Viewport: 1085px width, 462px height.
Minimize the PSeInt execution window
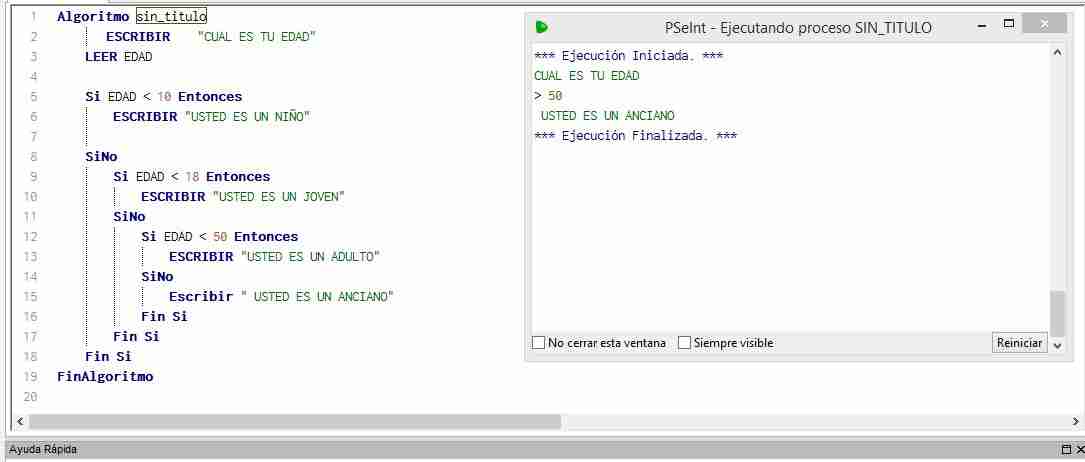(983, 26)
